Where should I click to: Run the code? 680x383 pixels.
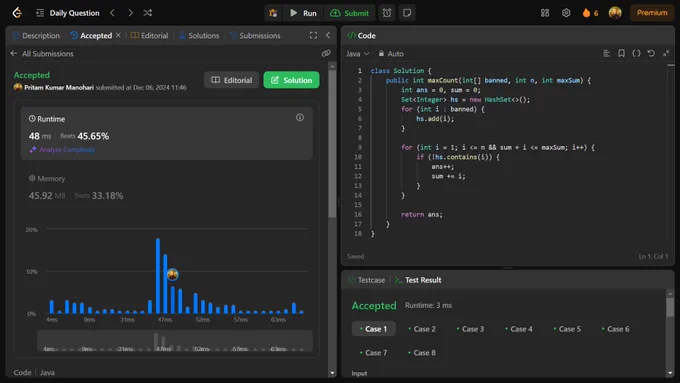click(304, 13)
